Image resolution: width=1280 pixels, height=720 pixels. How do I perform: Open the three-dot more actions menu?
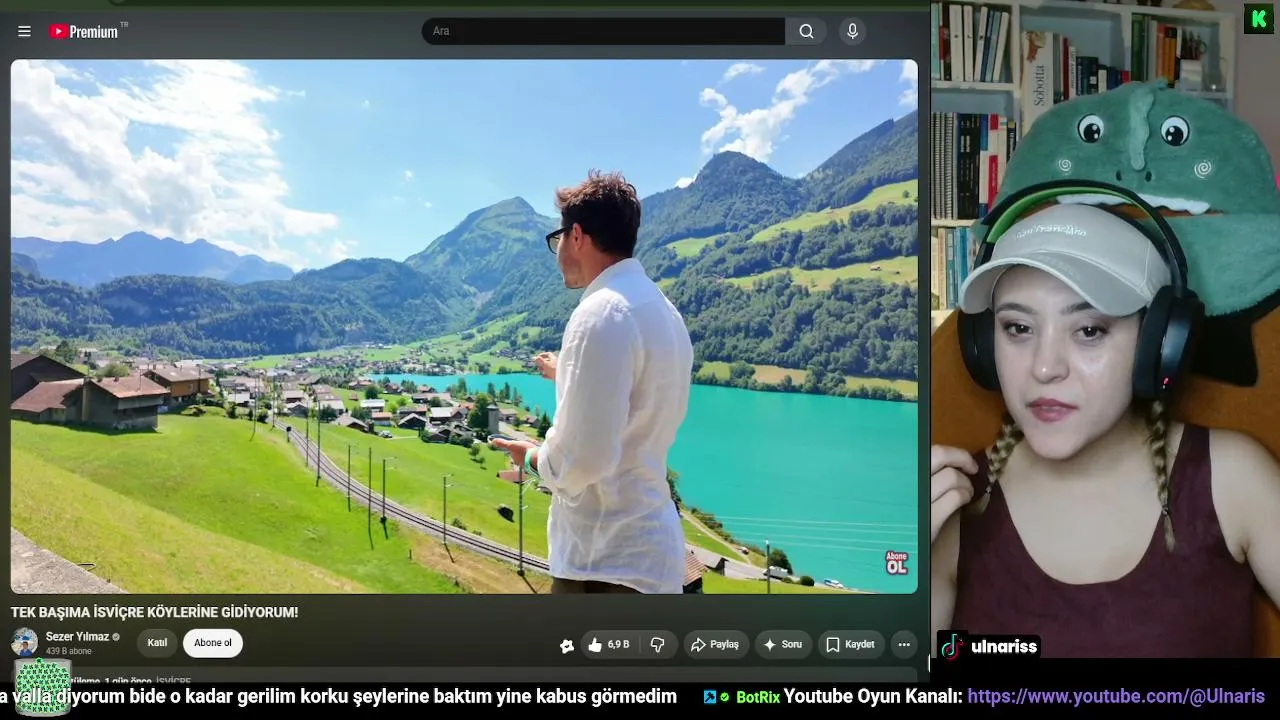[904, 645]
